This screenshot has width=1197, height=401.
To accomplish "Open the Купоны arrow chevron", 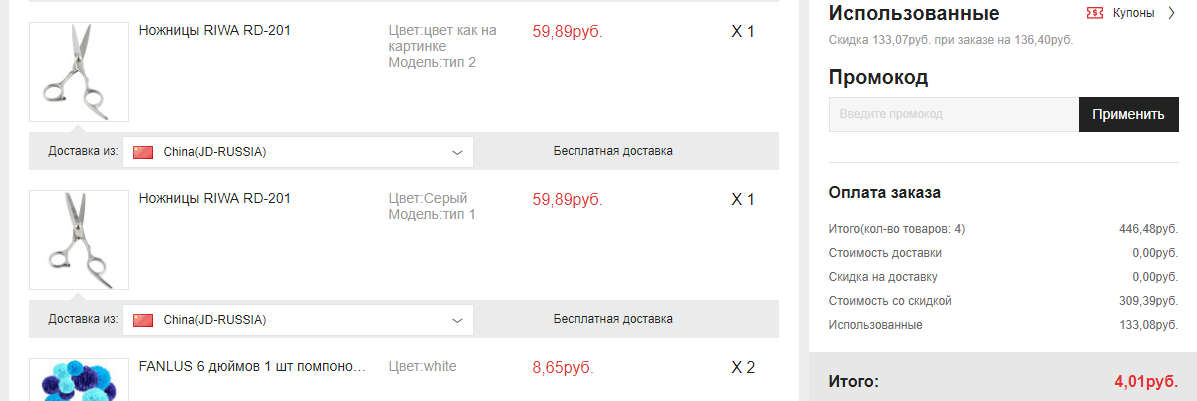I will (x=1172, y=13).
